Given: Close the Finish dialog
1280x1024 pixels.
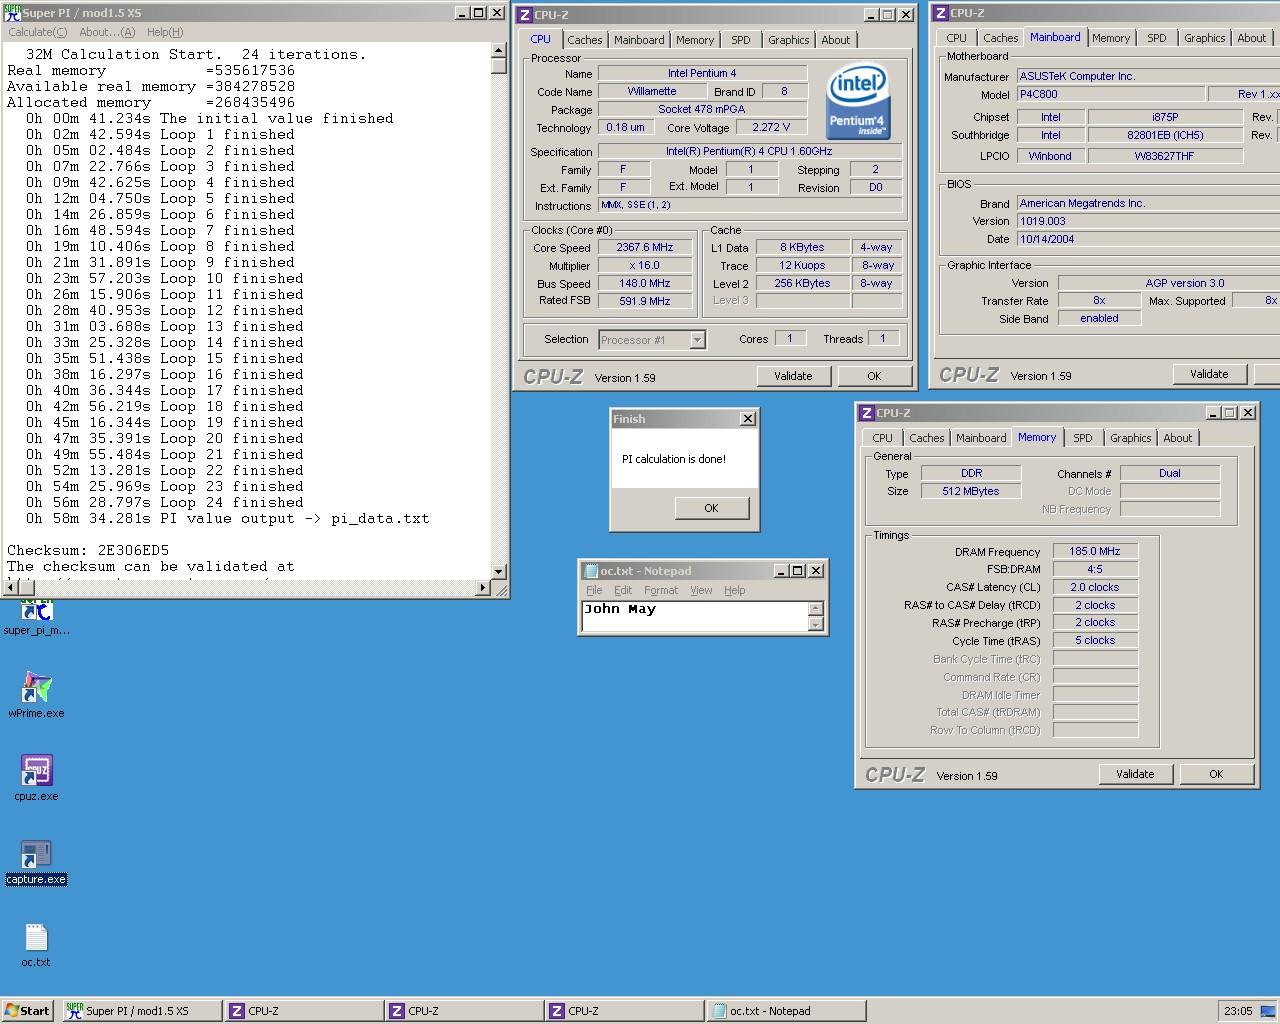Looking at the screenshot, I should tap(747, 419).
